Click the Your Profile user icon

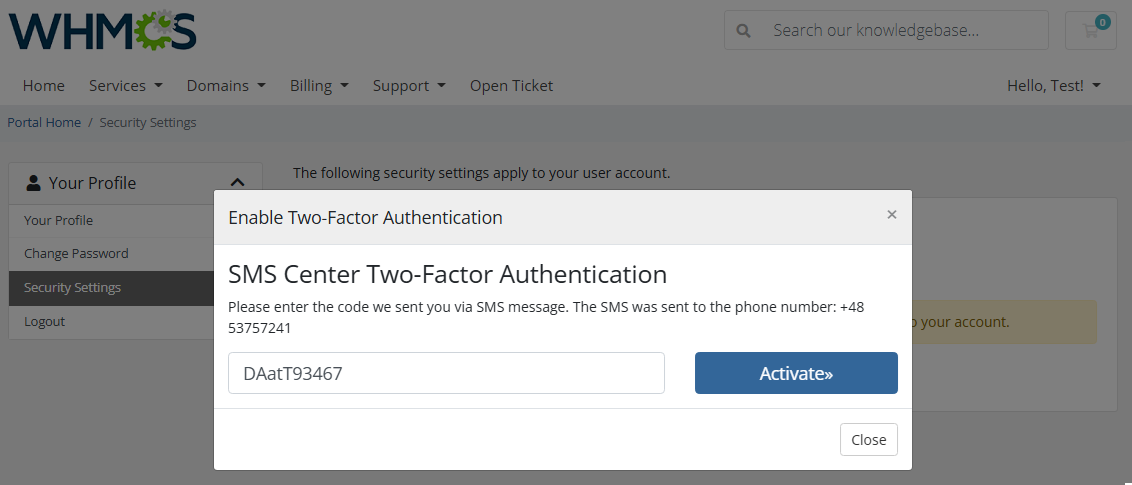34,183
